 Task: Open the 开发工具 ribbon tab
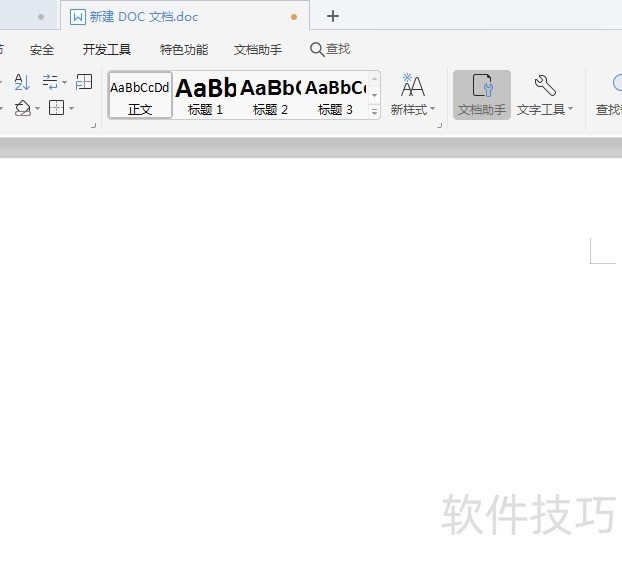coord(107,50)
